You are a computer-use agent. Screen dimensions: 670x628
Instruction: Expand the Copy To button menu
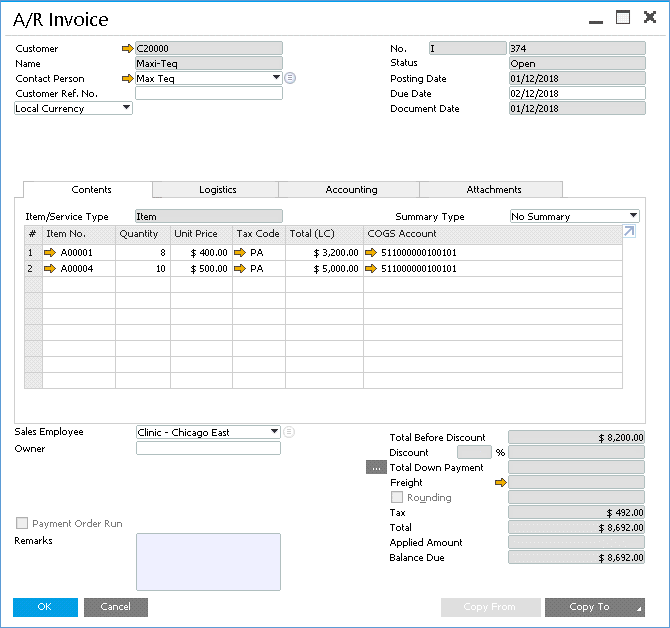639,609
